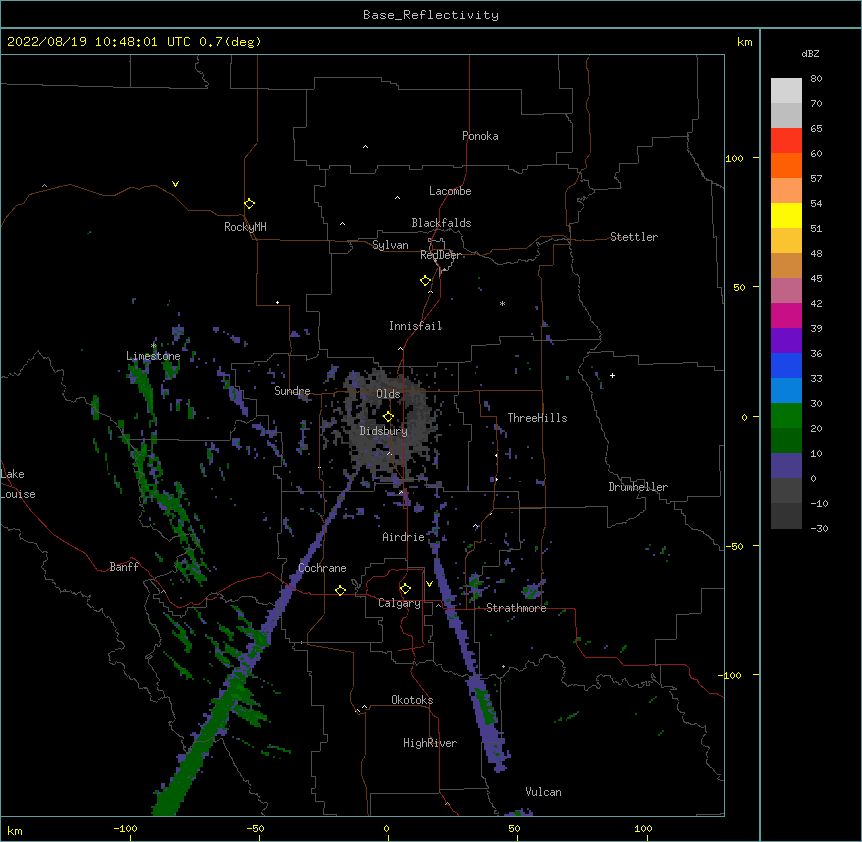Click the km unit label at top right
Screen dimensions: 862x842
click(x=745, y=42)
